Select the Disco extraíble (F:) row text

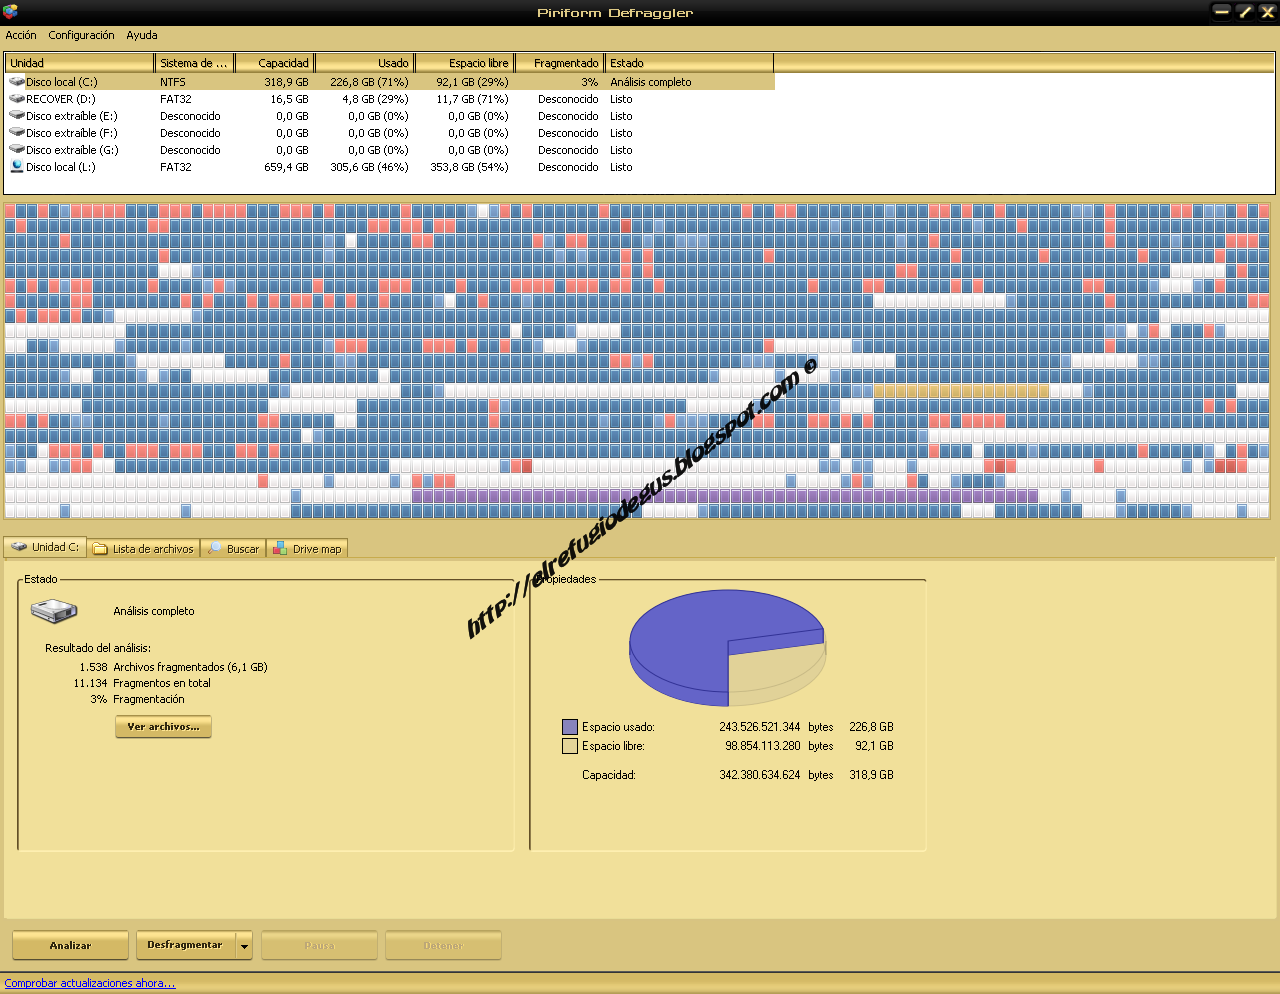coord(72,133)
